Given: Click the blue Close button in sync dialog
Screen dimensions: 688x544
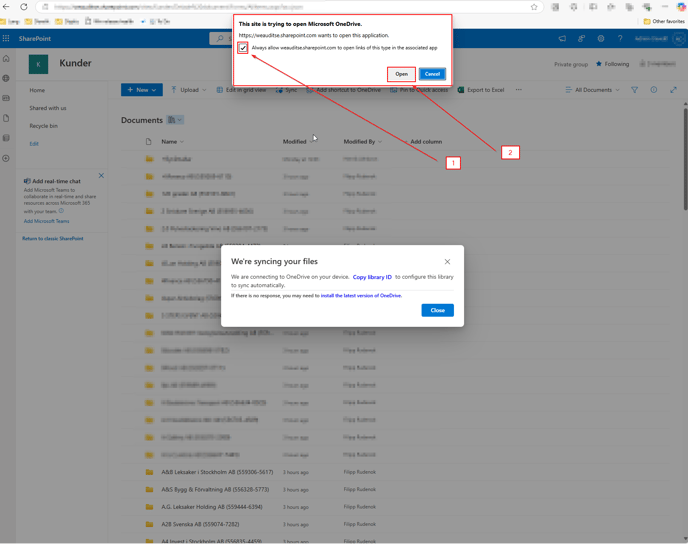Looking at the screenshot, I should pyautogui.click(x=437, y=310).
